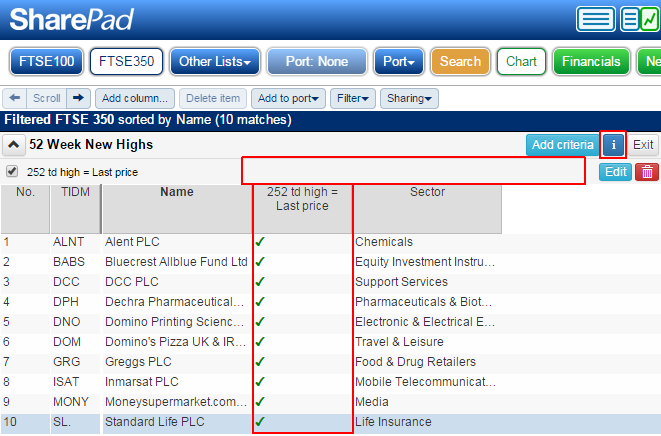Click the Travel & Leisure sector cell
661x436 pixels.
pyautogui.click(x=399, y=342)
